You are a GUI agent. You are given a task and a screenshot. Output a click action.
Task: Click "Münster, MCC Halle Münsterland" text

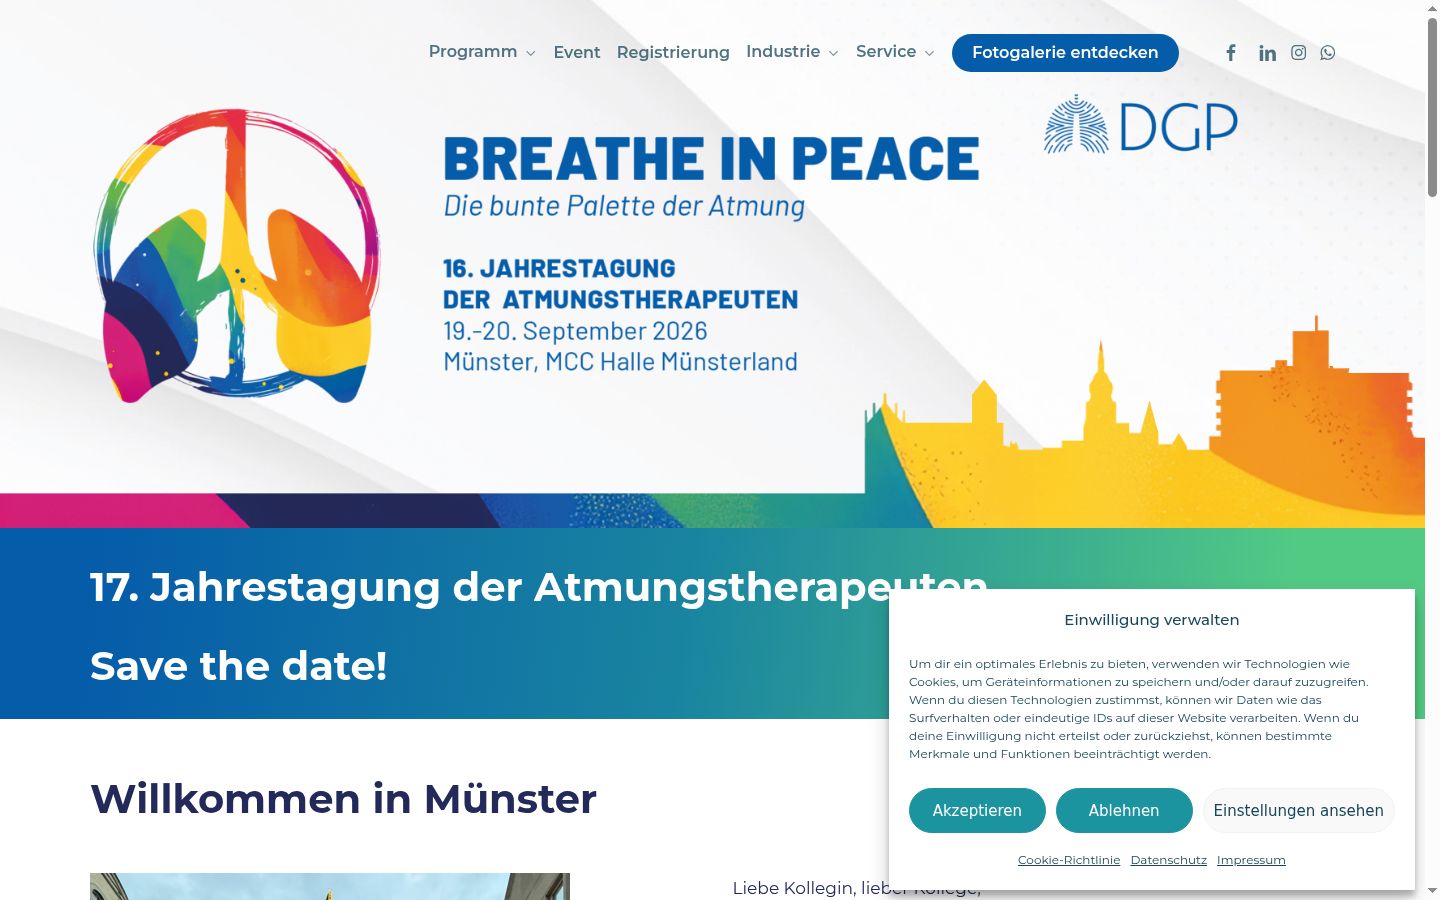pos(620,362)
